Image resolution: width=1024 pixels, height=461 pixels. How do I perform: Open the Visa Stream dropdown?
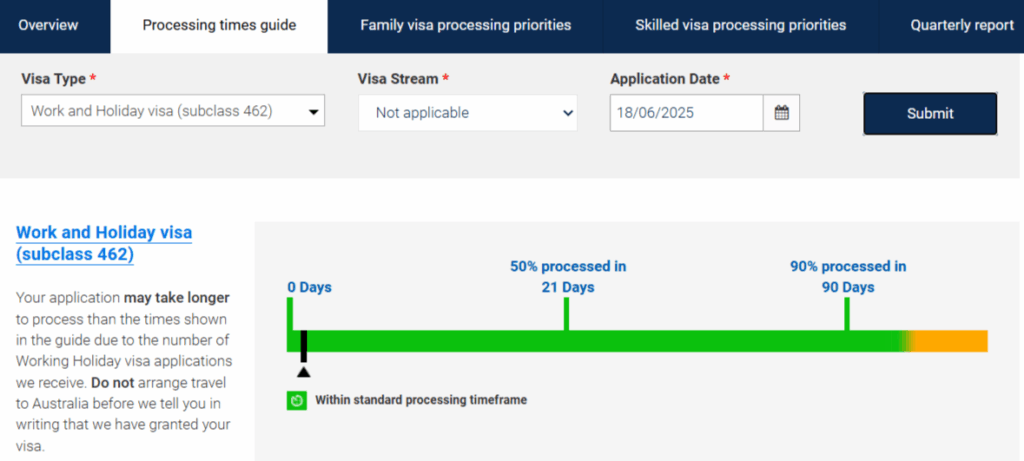[467, 113]
